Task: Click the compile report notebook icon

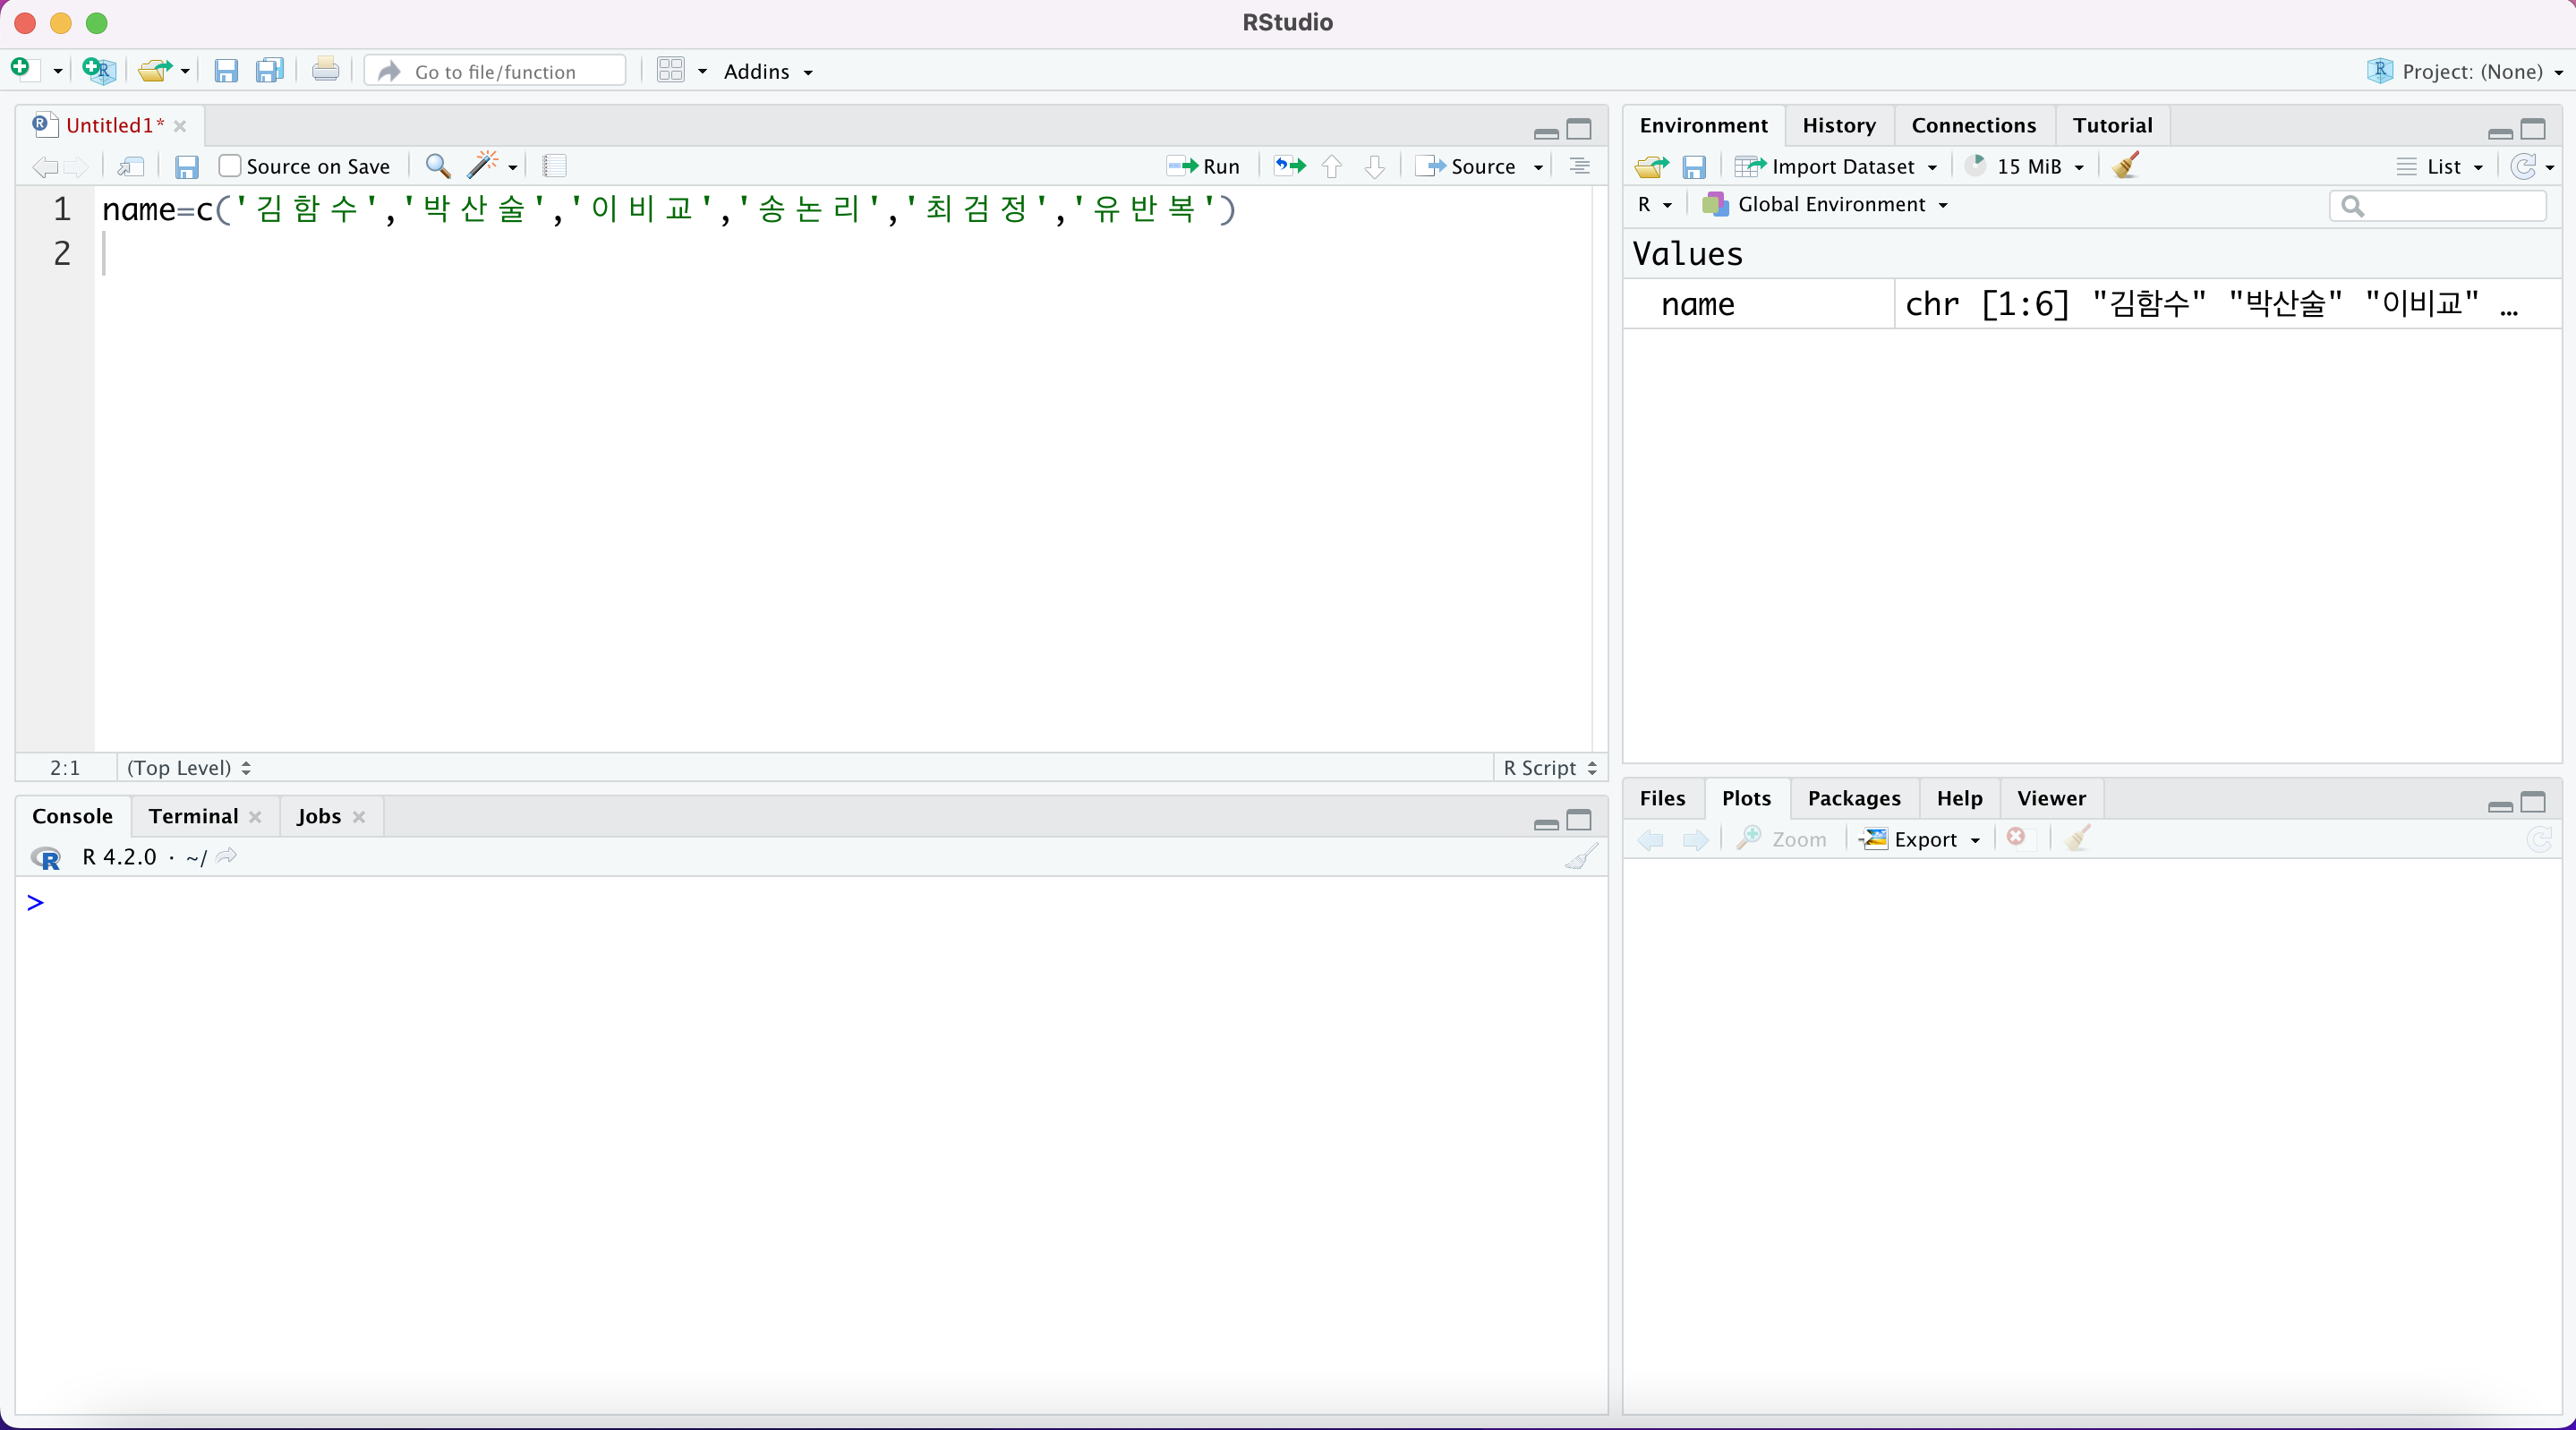Action: pos(555,166)
